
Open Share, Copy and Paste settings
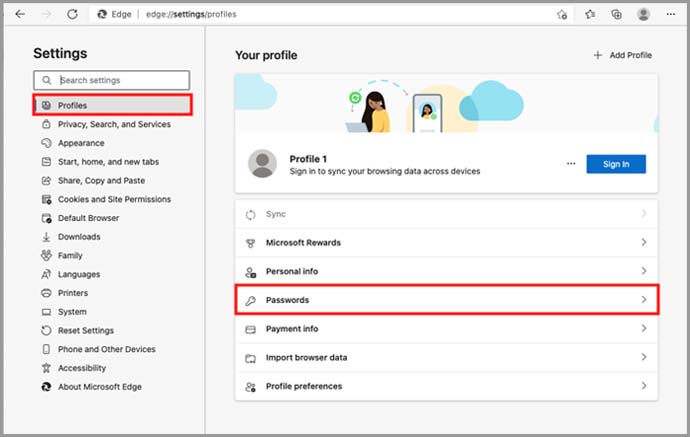click(101, 180)
